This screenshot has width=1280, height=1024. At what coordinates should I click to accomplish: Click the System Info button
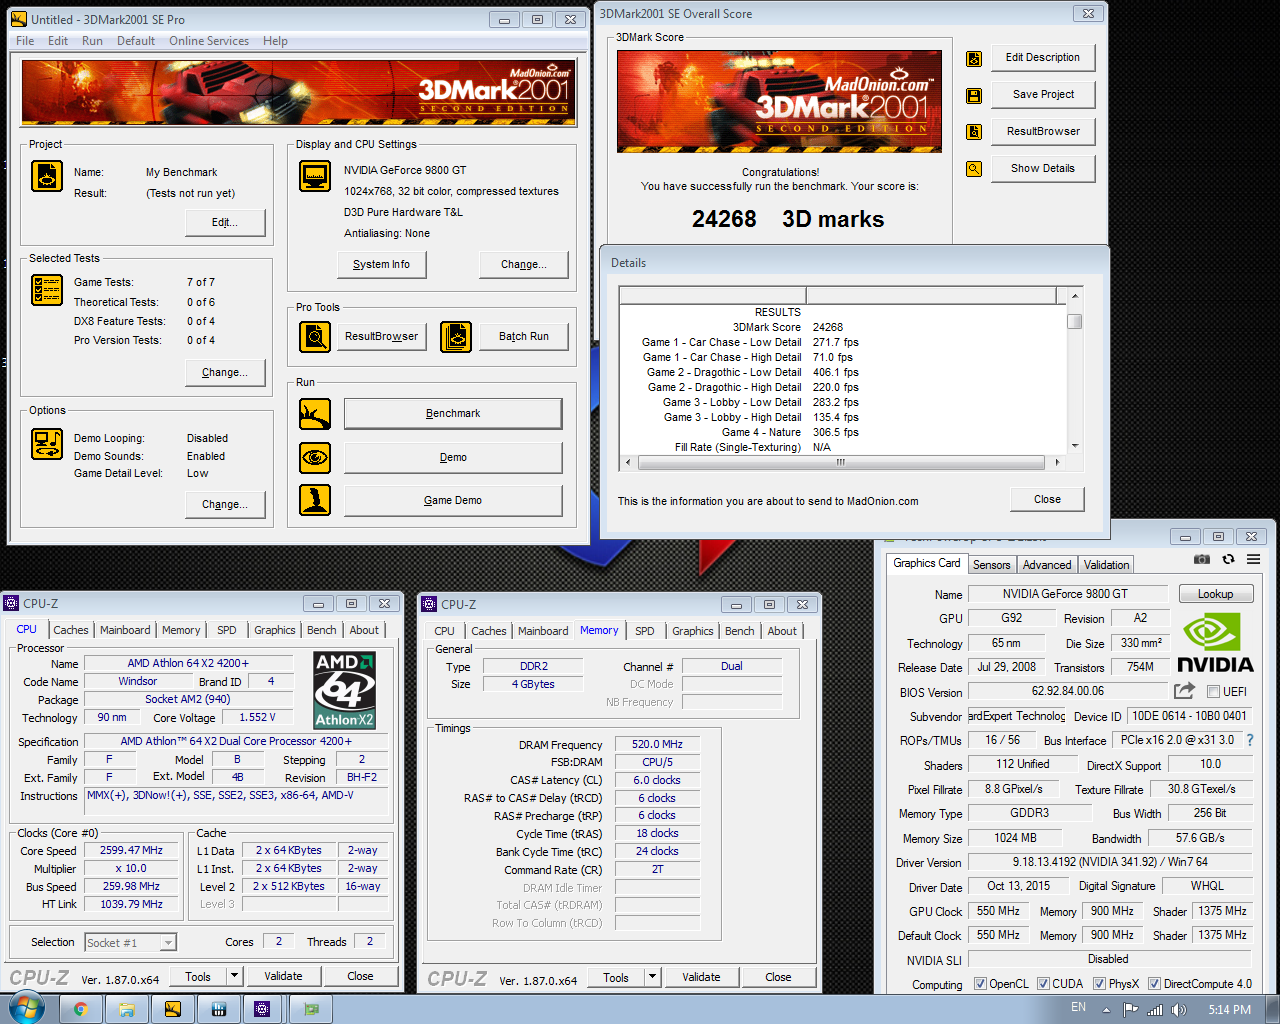coord(381,264)
